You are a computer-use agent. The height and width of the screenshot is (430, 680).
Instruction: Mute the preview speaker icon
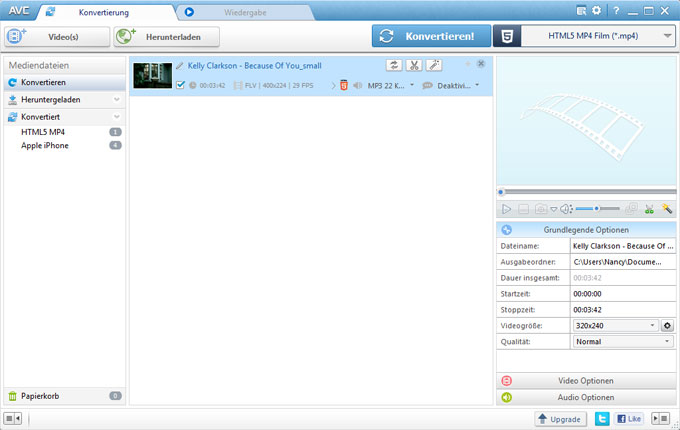click(x=566, y=209)
